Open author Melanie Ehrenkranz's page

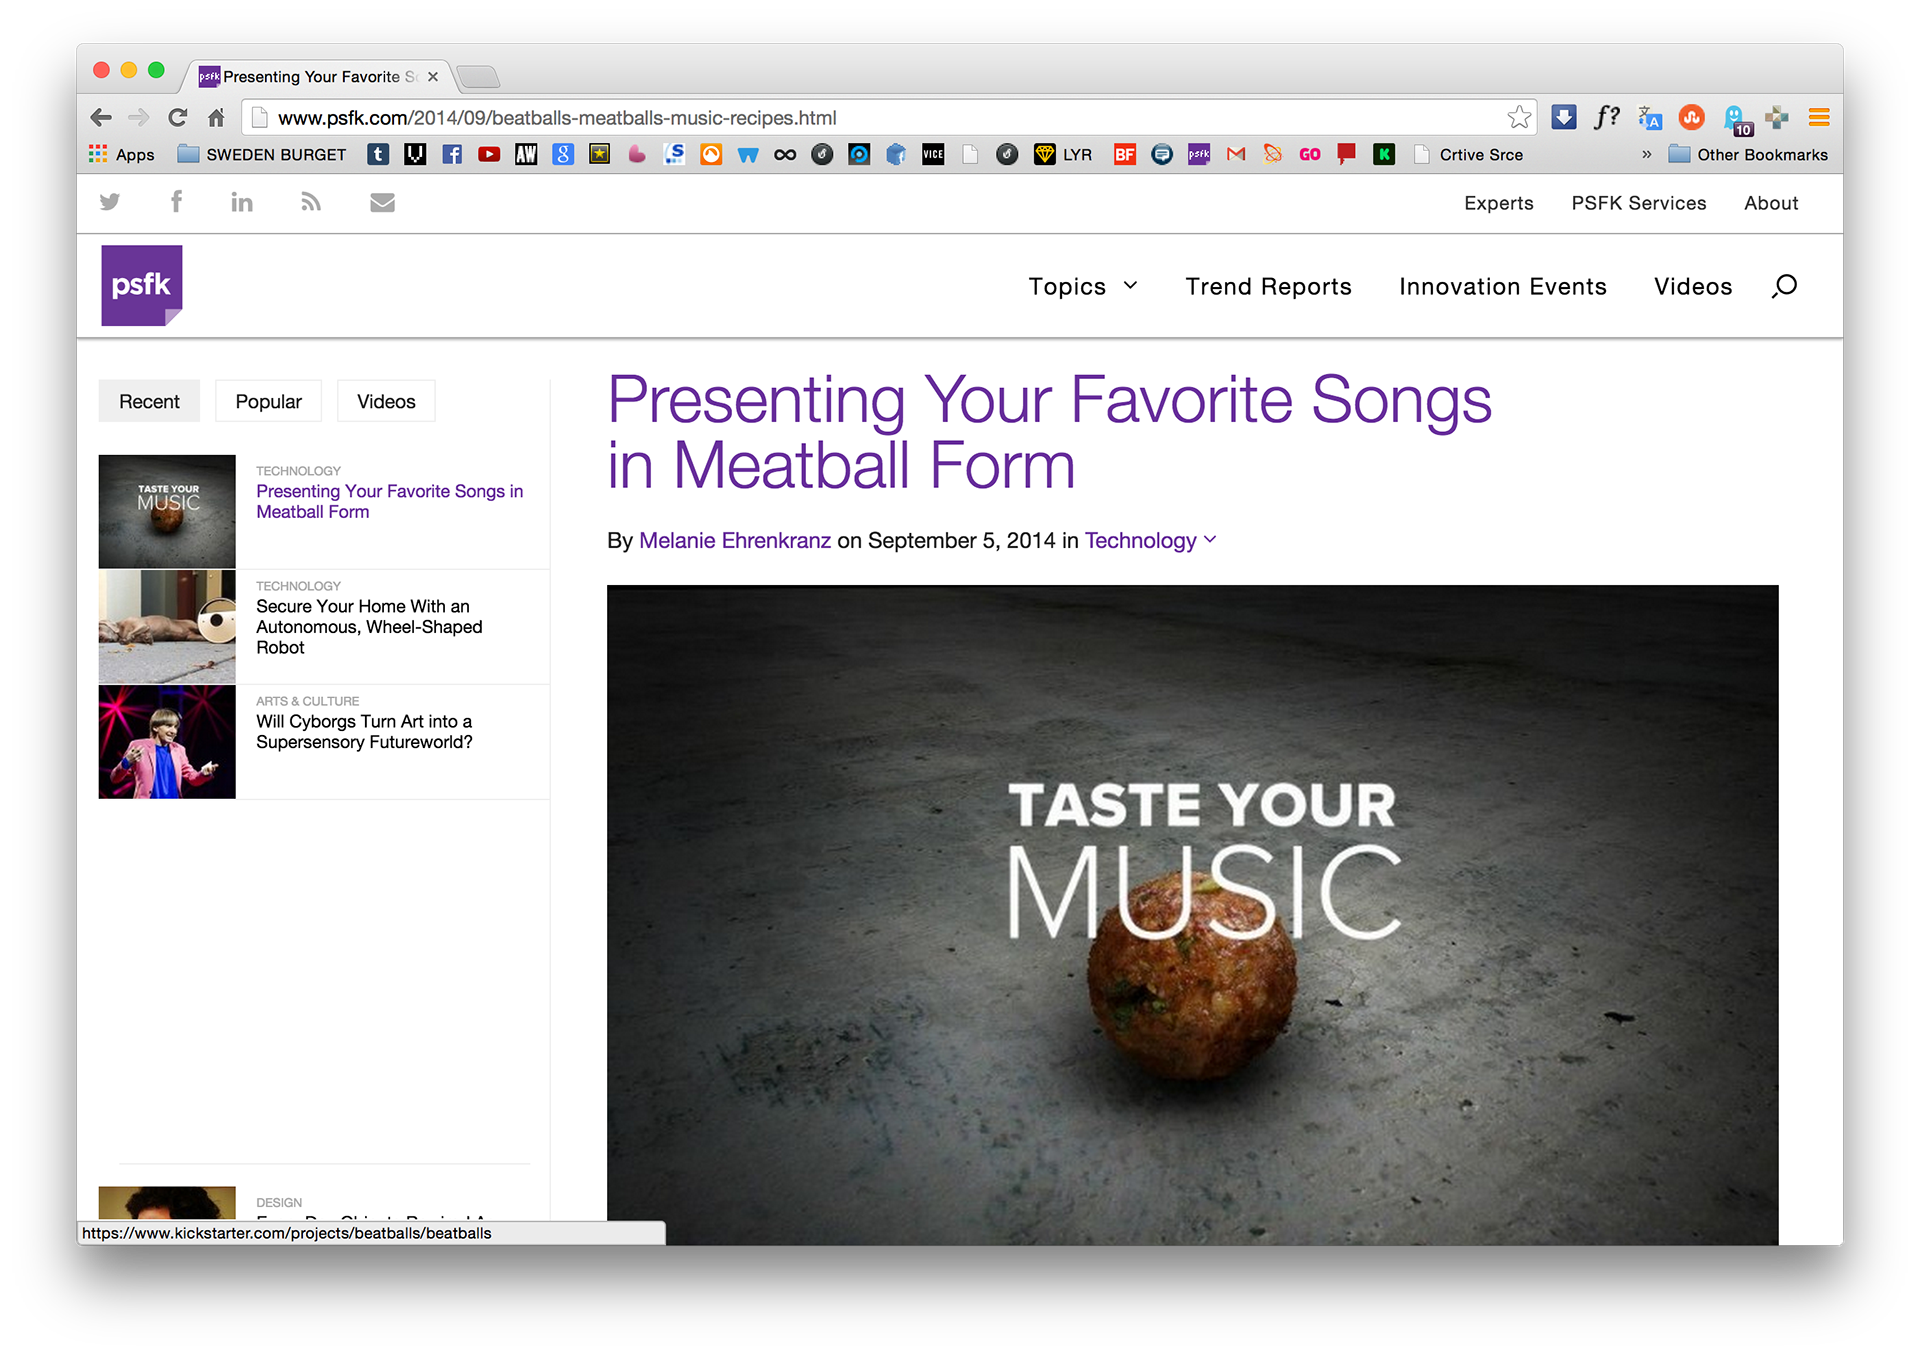tap(735, 541)
